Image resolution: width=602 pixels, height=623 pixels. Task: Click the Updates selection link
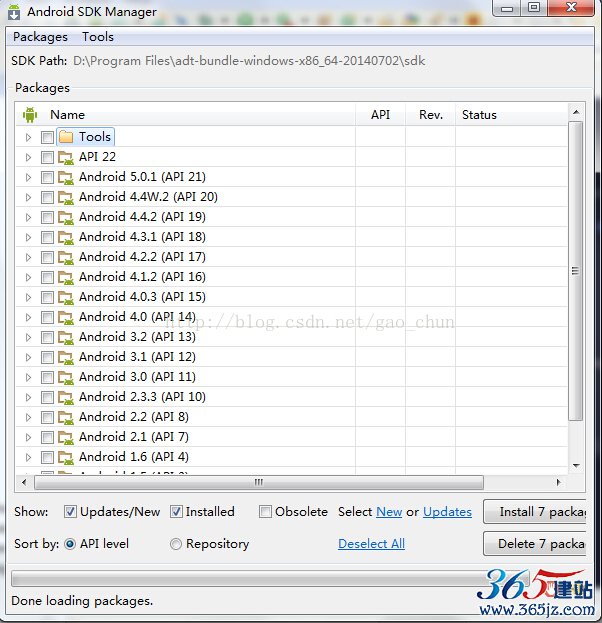tap(447, 512)
